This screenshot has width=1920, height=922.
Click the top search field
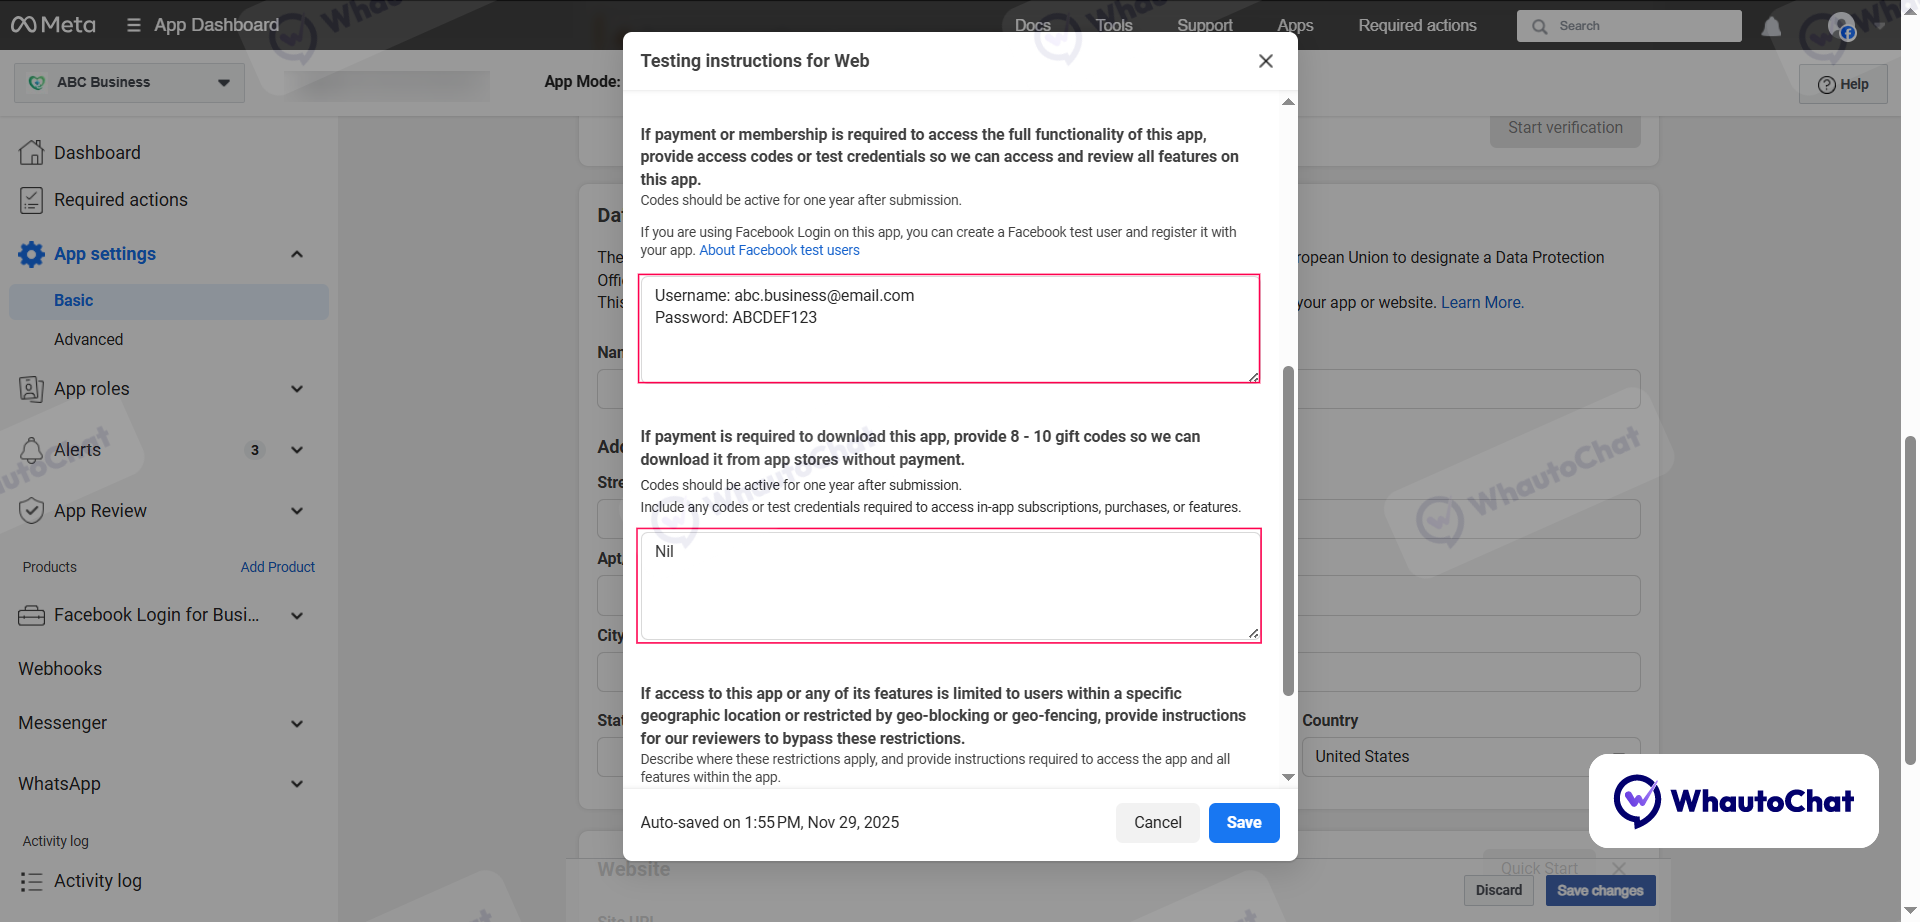point(1629,26)
